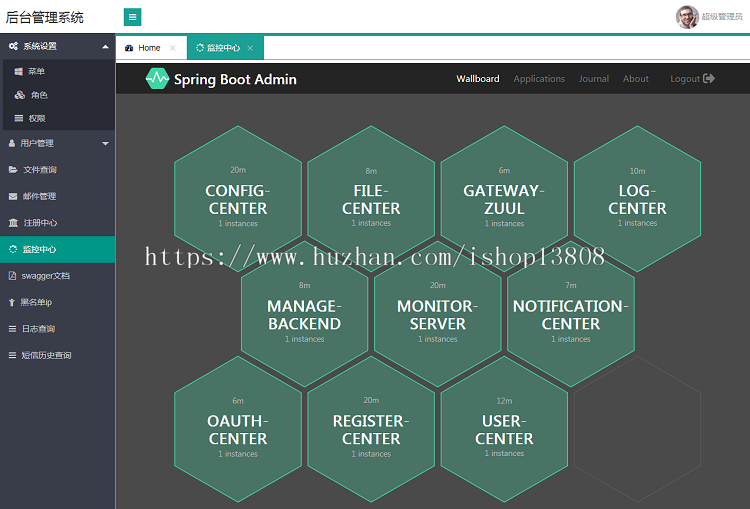The width and height of the screenshot is (750, 509).
Task: Open the LOG-CENTER hexagon
Action: 637,199
